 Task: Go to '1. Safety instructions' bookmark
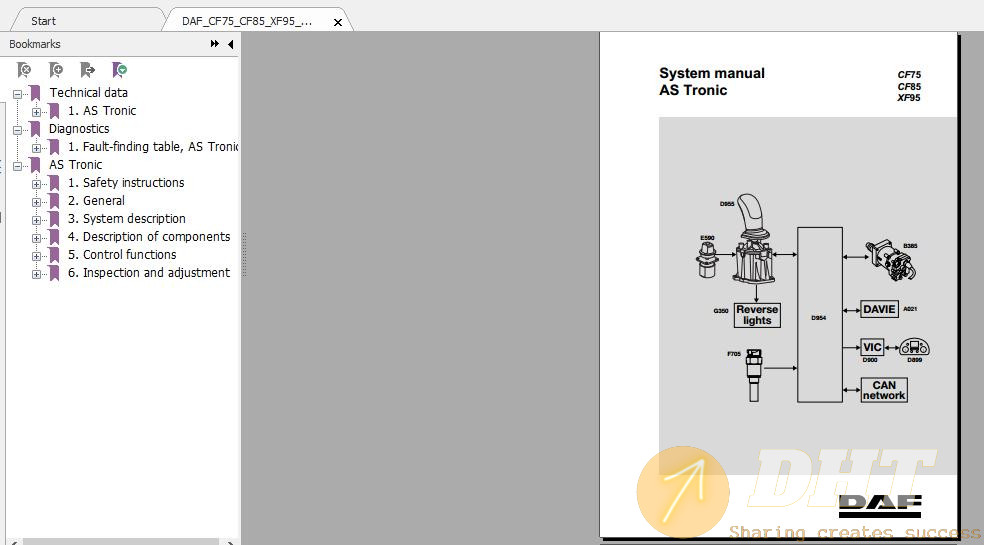tap(126, 183)
